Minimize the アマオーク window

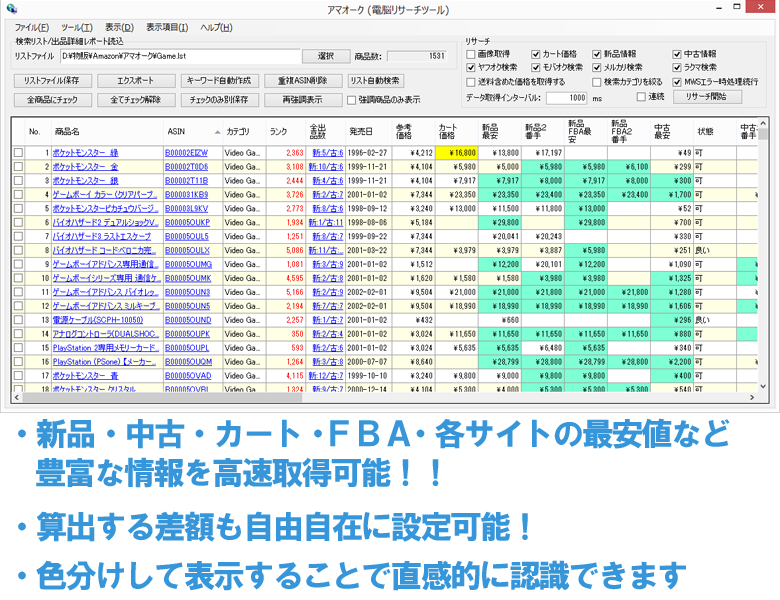[719, 8]
